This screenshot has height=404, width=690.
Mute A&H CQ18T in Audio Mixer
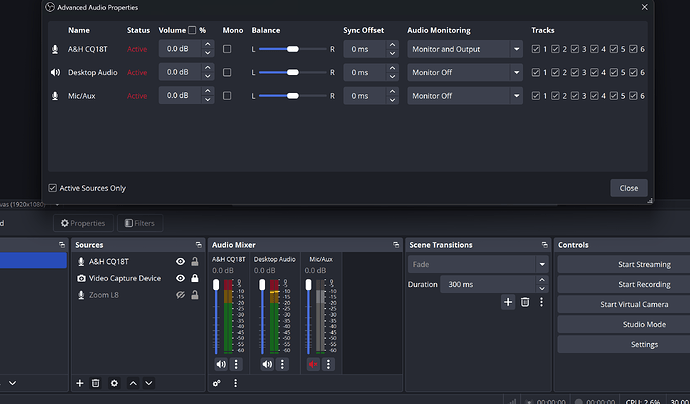click(221, 364)
